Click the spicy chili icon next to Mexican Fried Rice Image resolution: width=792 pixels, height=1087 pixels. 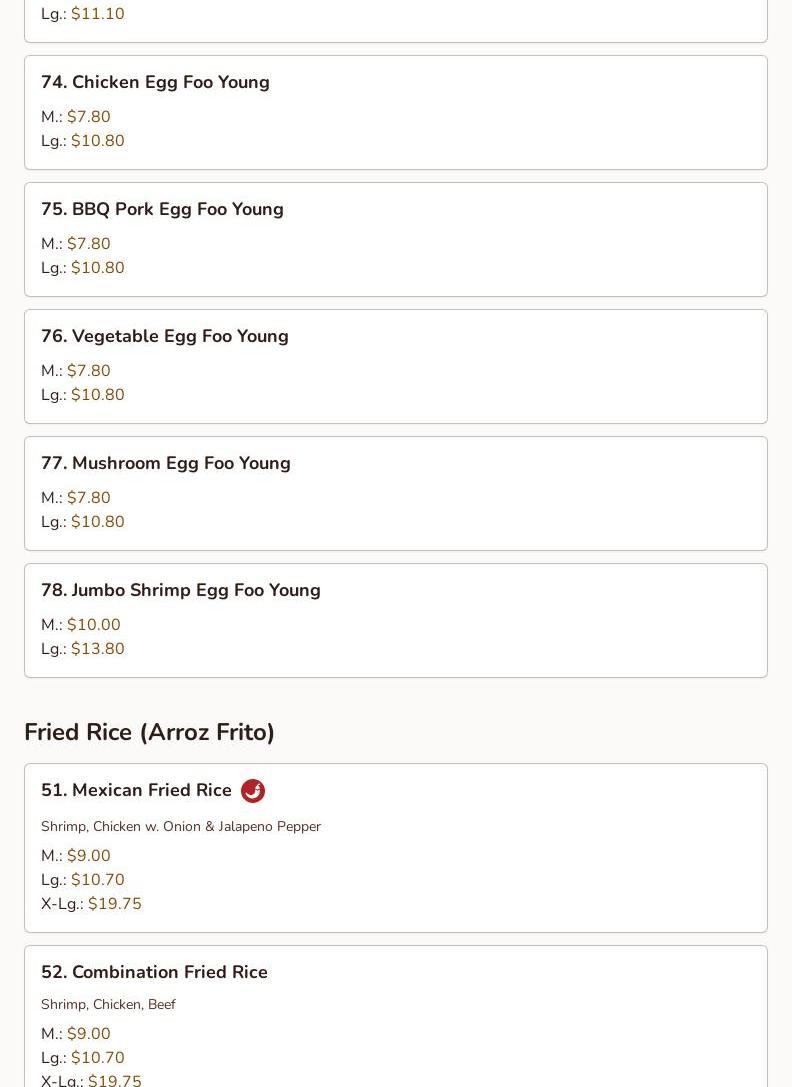(253, 791)
